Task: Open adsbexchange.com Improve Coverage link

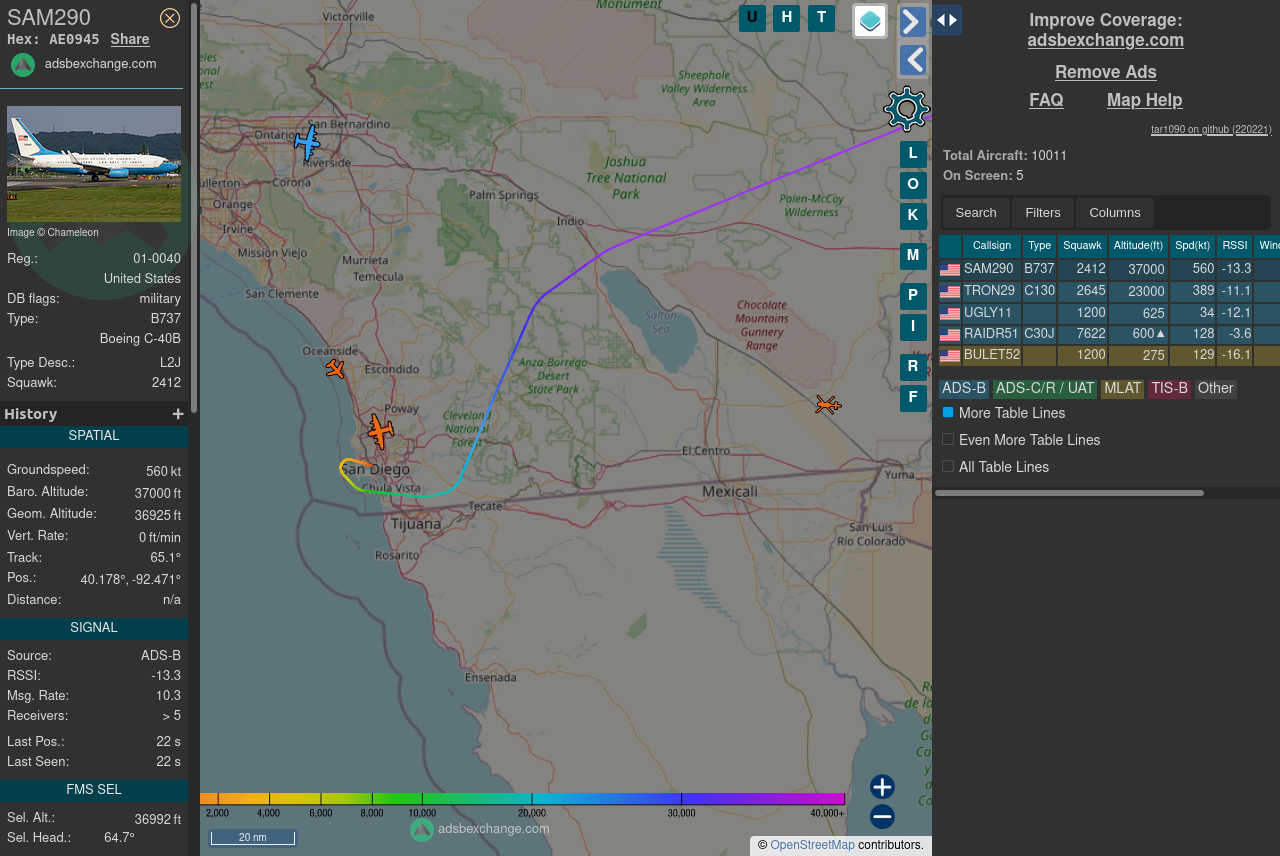Action: coord(1106,40)
